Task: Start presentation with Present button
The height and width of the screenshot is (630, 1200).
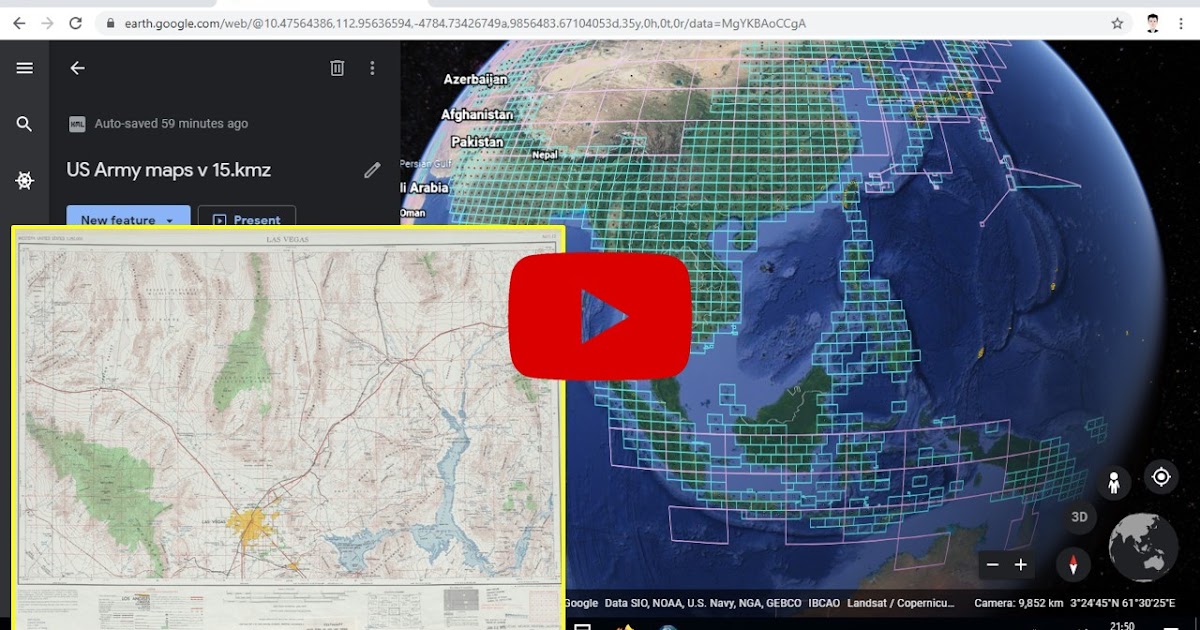Action: (247, 218)
